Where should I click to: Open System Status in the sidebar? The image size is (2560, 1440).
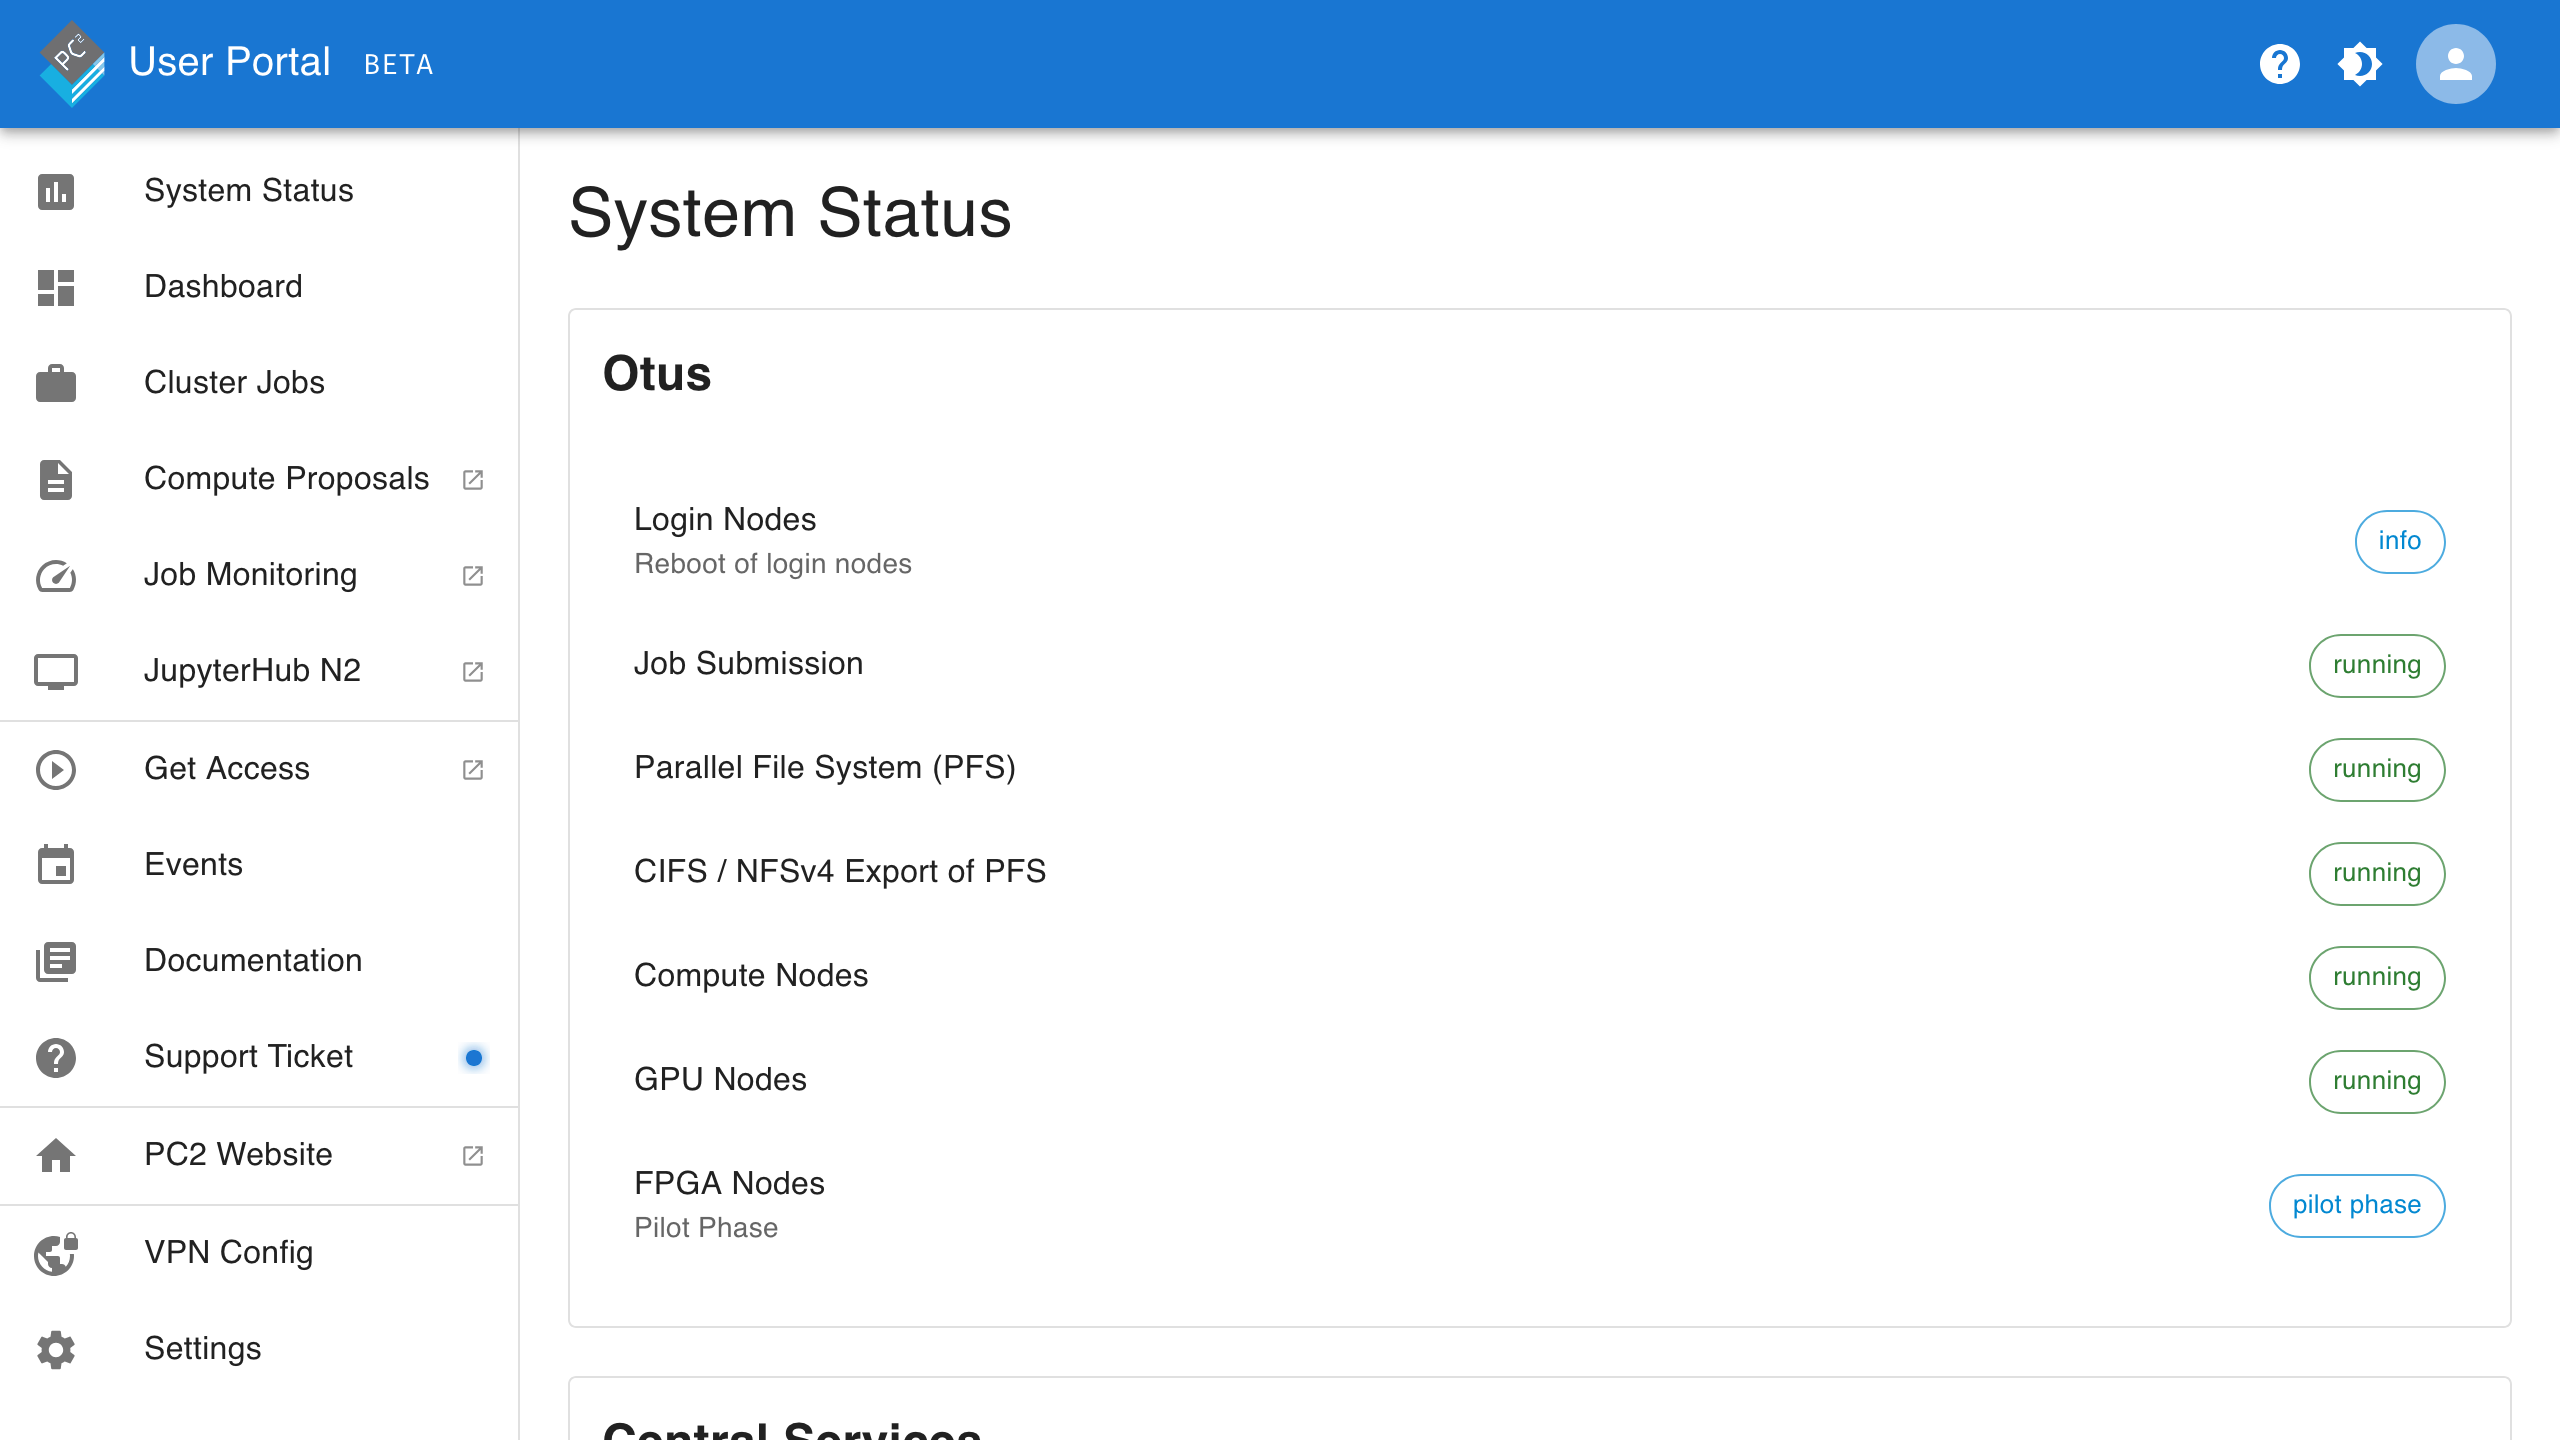[248, 190]
